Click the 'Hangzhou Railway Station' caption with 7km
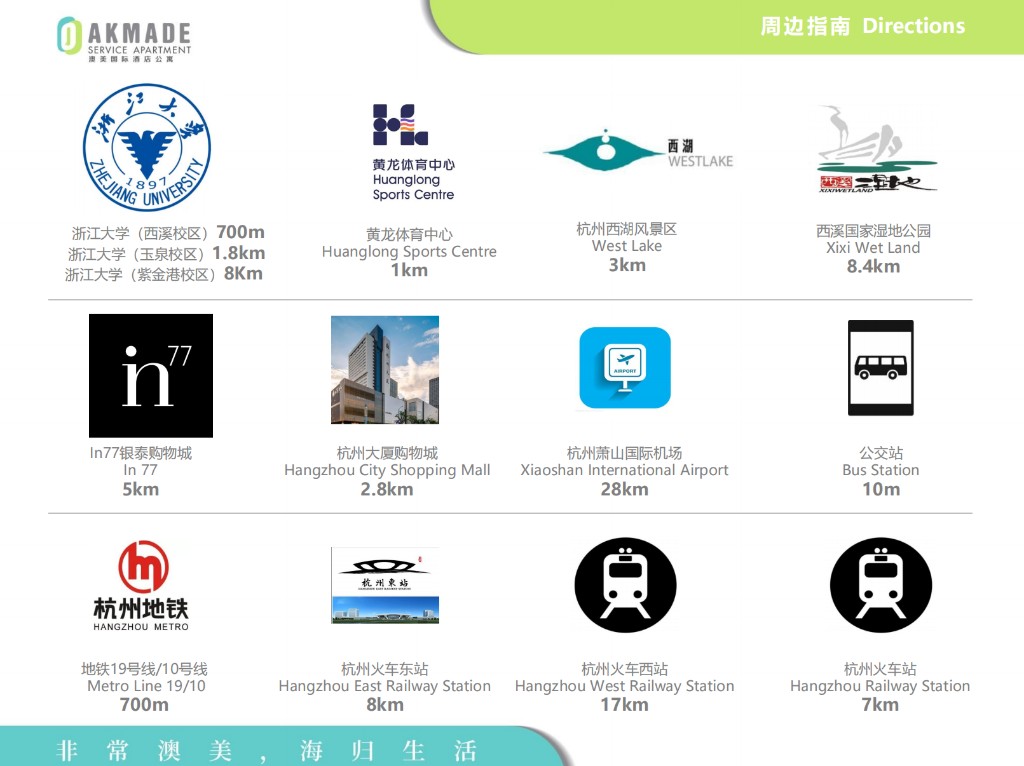 [x=880, y=686]
